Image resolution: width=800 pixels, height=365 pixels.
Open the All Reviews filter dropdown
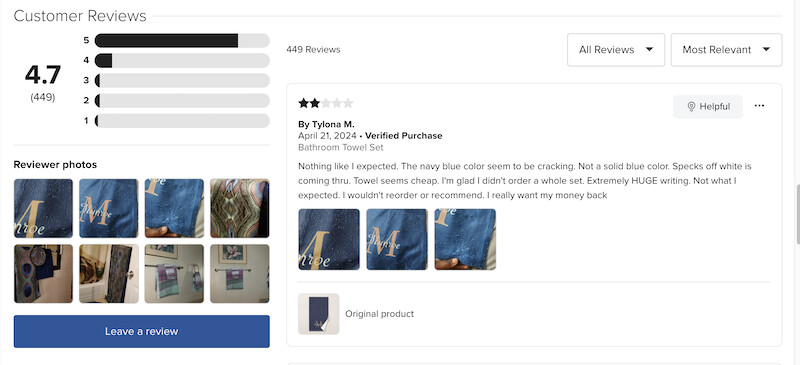(x=616, y=50)
